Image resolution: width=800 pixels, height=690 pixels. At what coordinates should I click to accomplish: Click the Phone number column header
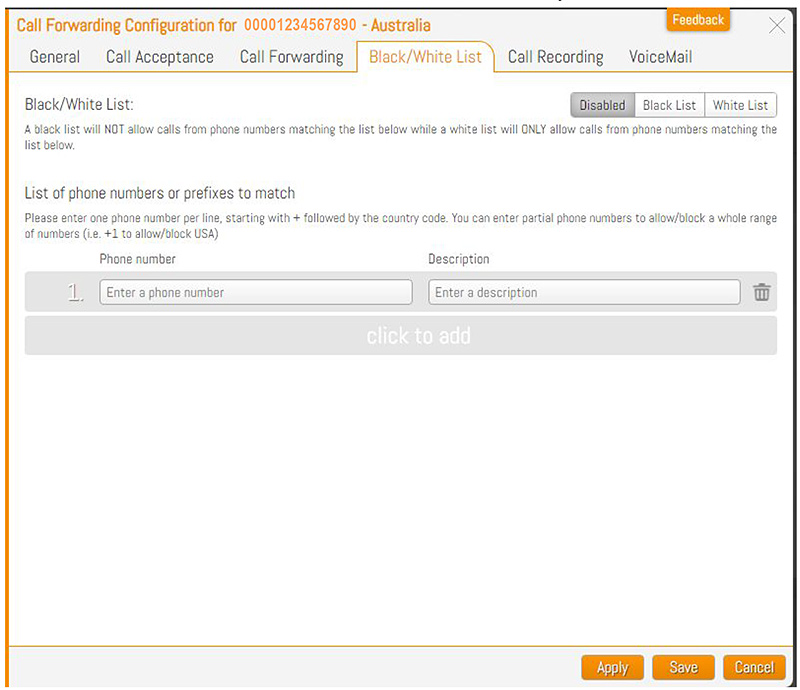137,259
